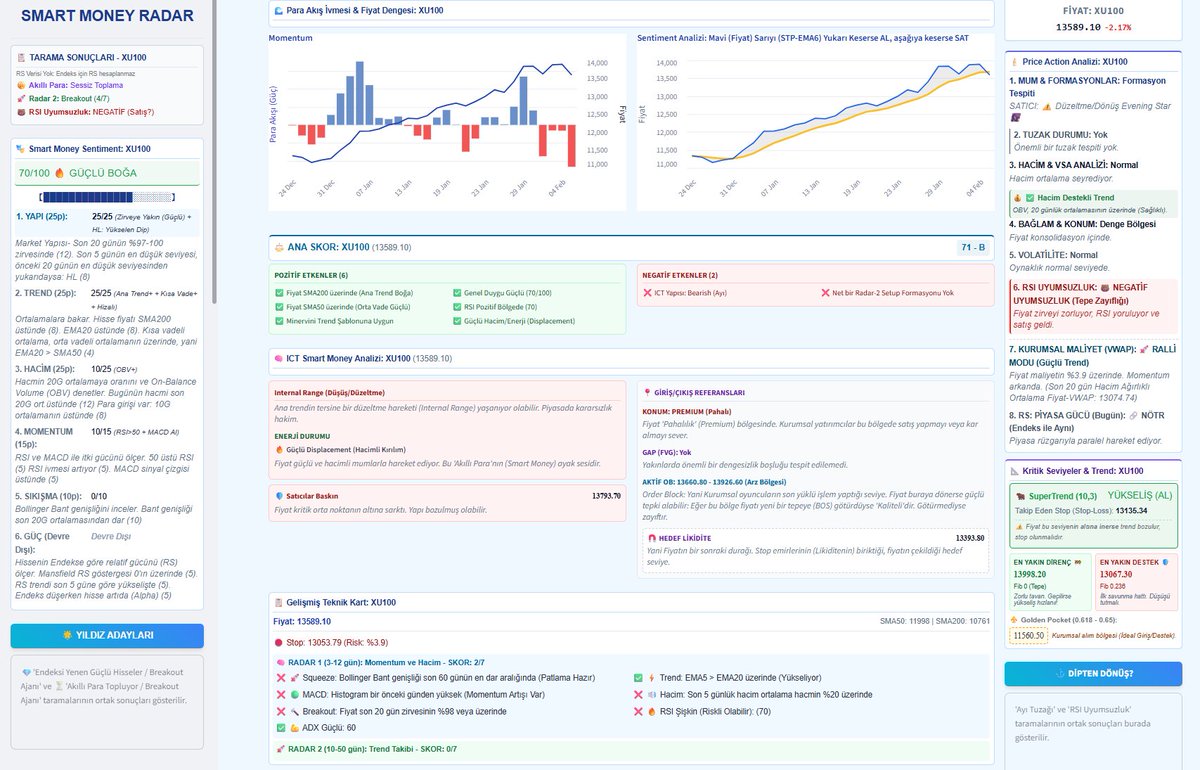Click the shield icon beside EN YAKIN DESTEK
Viewport: 1200px width, 770px height.
point(1164,562)
